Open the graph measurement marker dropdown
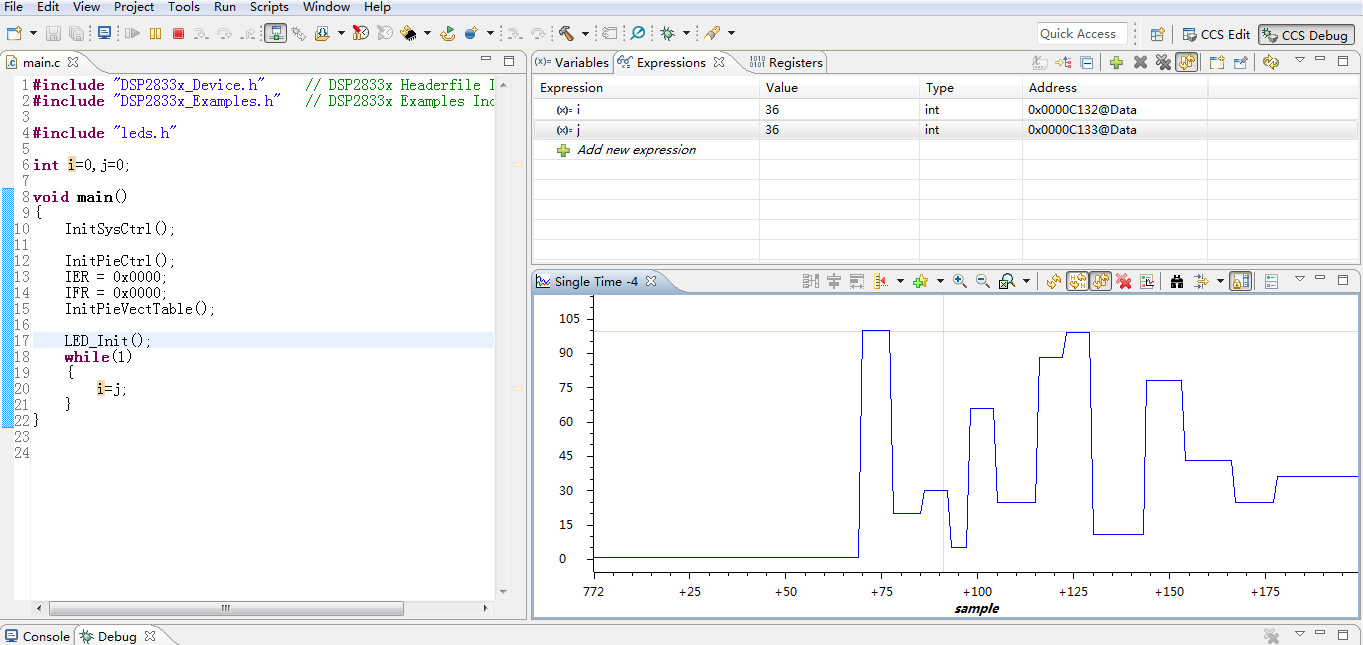This screenshot has width=1363, height=645. point(900,281)
